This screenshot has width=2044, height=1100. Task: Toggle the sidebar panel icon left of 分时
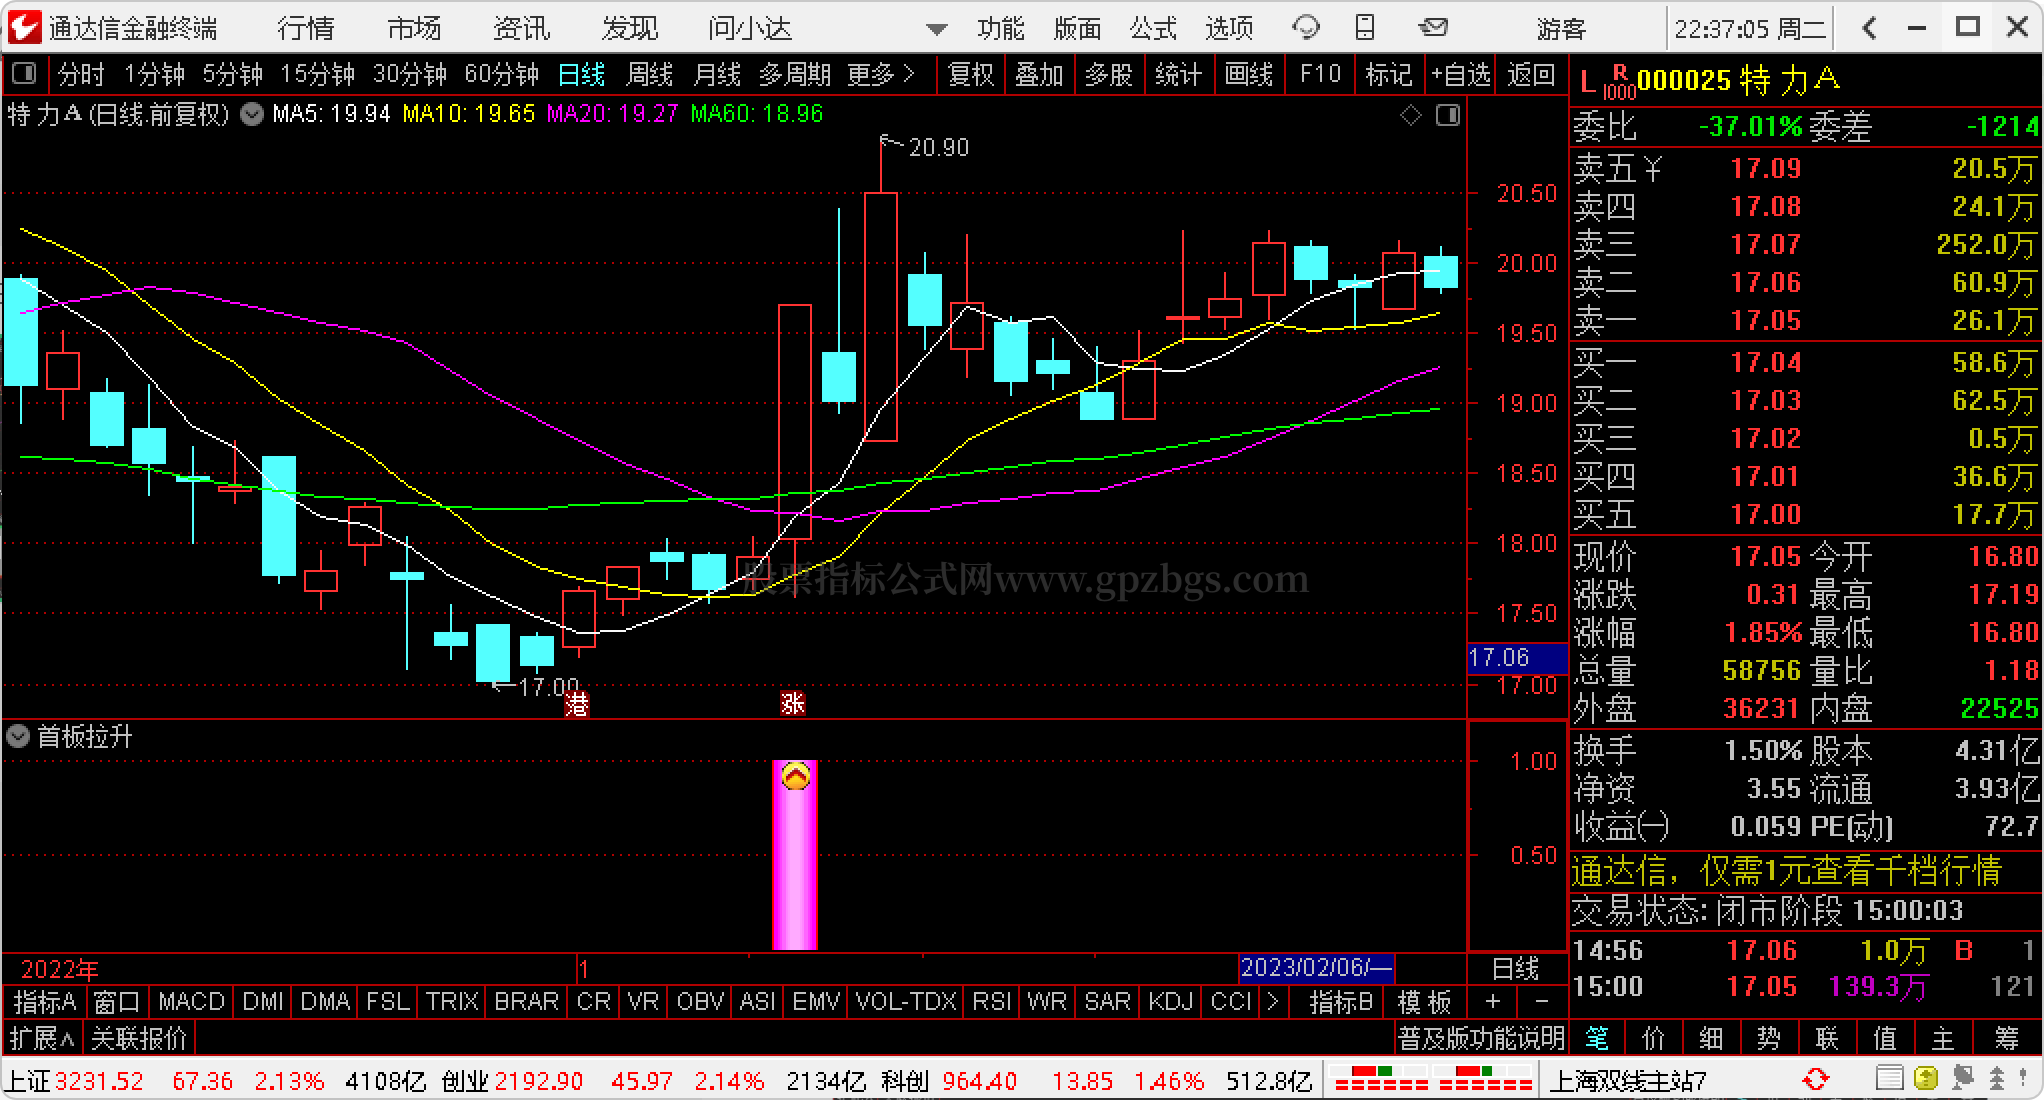(x=24, y=74)
